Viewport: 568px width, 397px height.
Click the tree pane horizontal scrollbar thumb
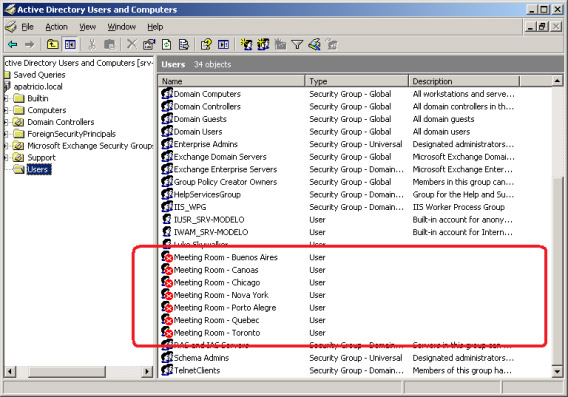[x=67, y=371]
